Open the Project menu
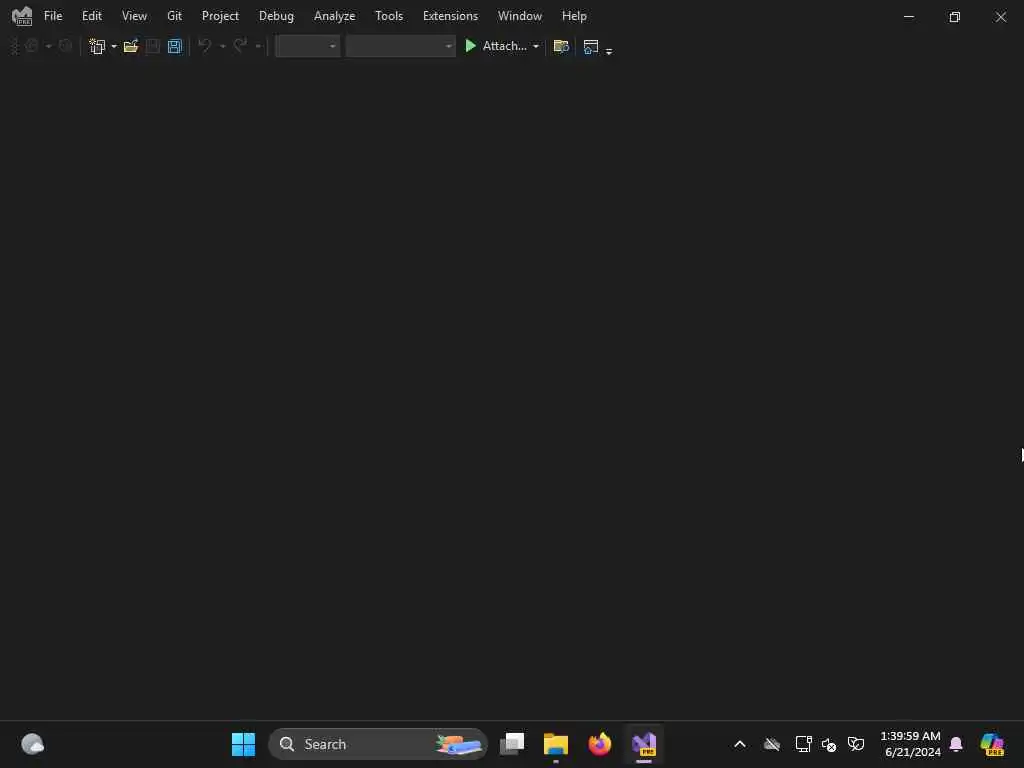 coord(220,16)
